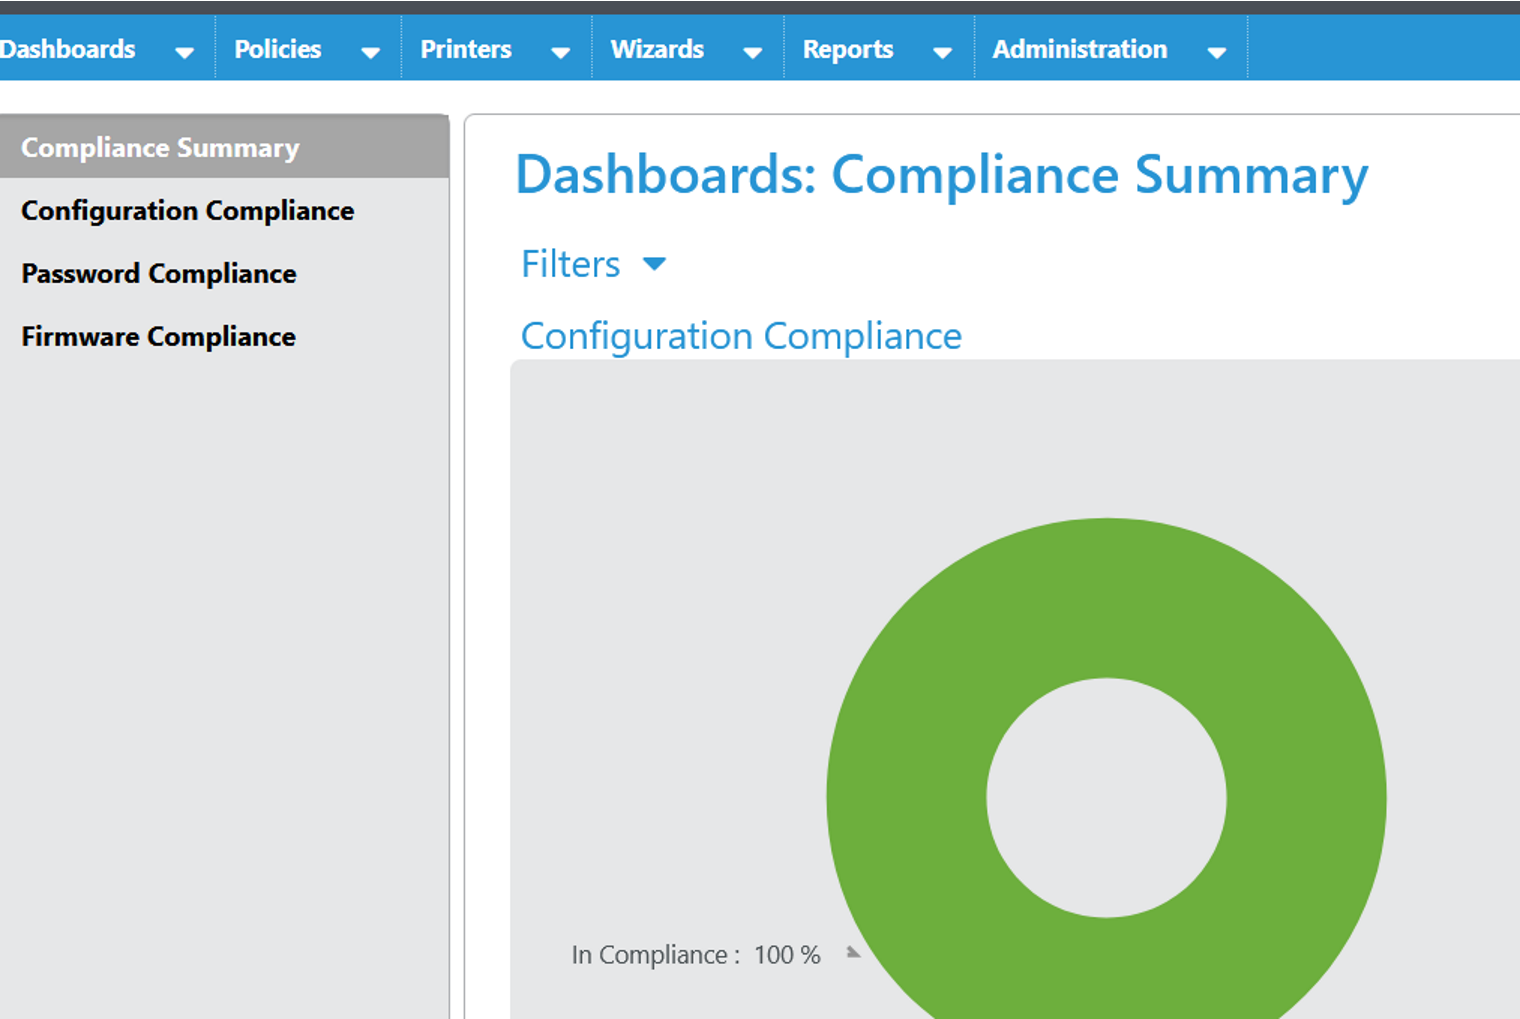1520x1019 pixels.
Task: Open the Printers menu
Action: point(465,48)
